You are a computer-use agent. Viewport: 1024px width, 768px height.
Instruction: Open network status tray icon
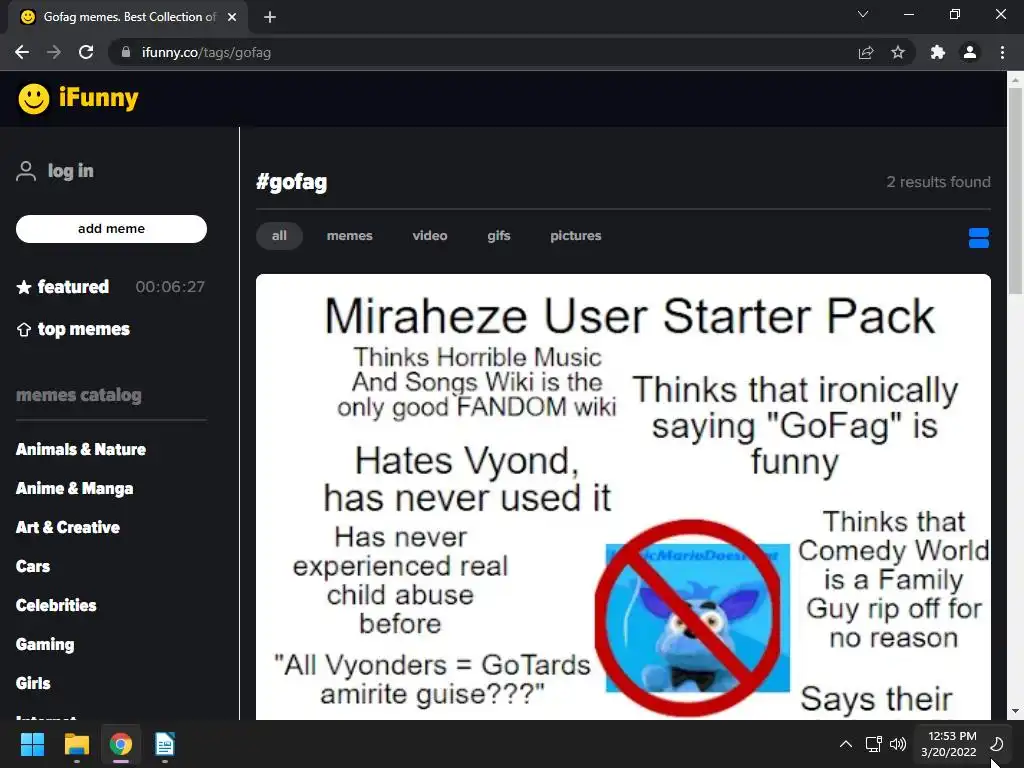tap(873, 744)
